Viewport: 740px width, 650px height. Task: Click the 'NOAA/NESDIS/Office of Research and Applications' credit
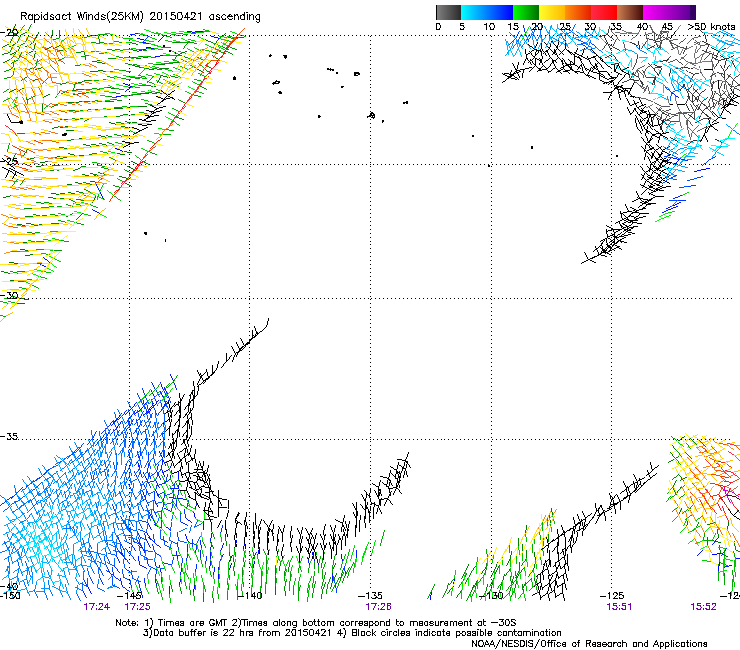pos(589,644)
